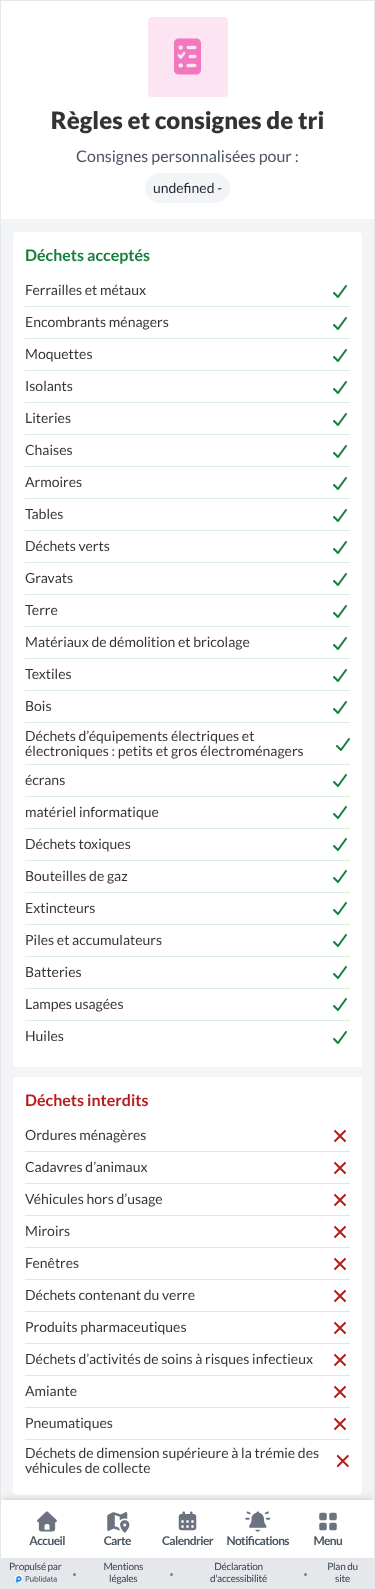The width and height of the screenshot is (375, 1589).
Task: Click the Propulsé par Publidata link
Action: coord(35,1573)
